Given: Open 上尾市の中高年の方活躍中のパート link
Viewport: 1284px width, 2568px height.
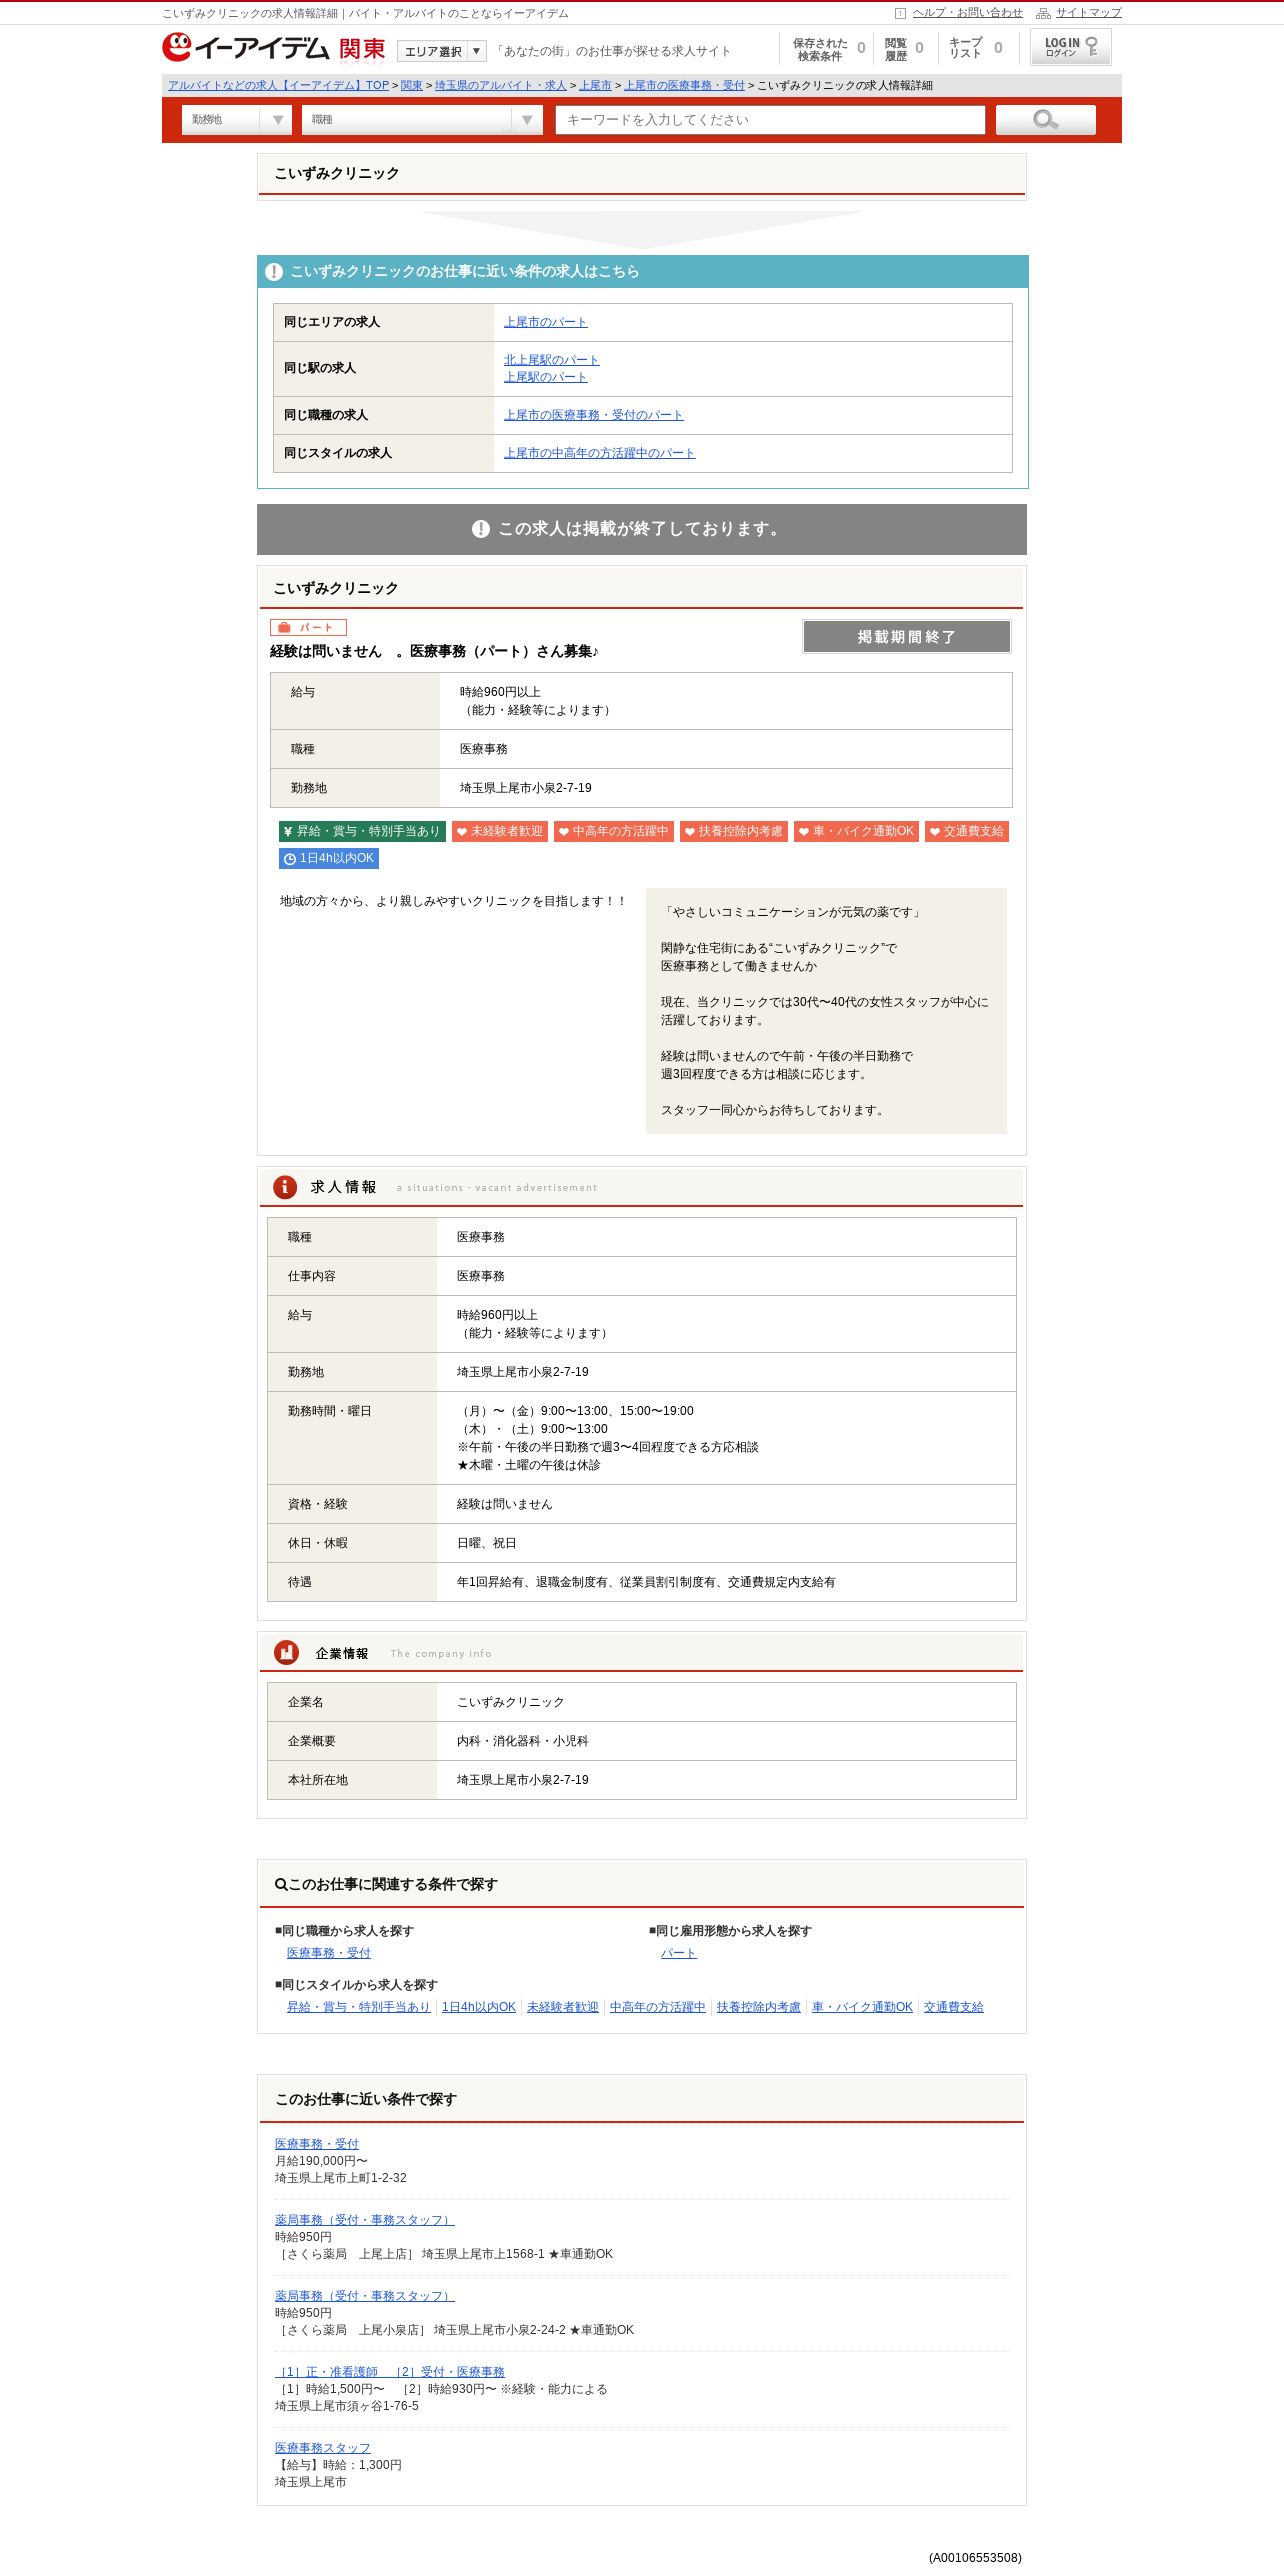Looking at the screenshot, I should pyautogui.click(x=599, y=453).
